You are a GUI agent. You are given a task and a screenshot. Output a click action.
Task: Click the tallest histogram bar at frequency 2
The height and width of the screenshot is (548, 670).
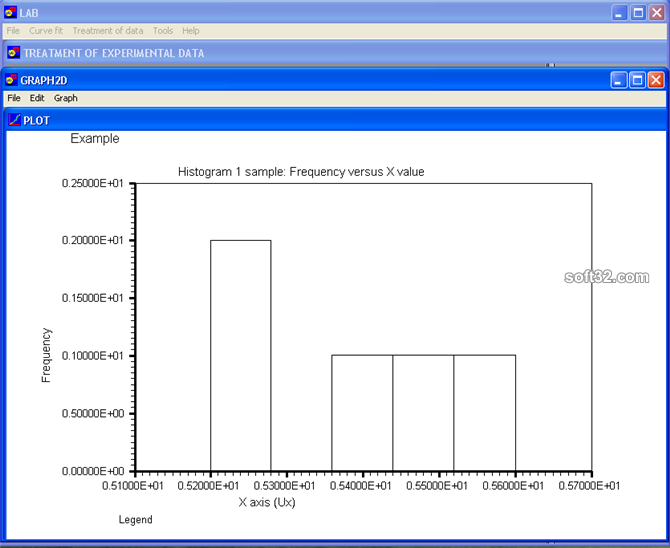[241, 356]
